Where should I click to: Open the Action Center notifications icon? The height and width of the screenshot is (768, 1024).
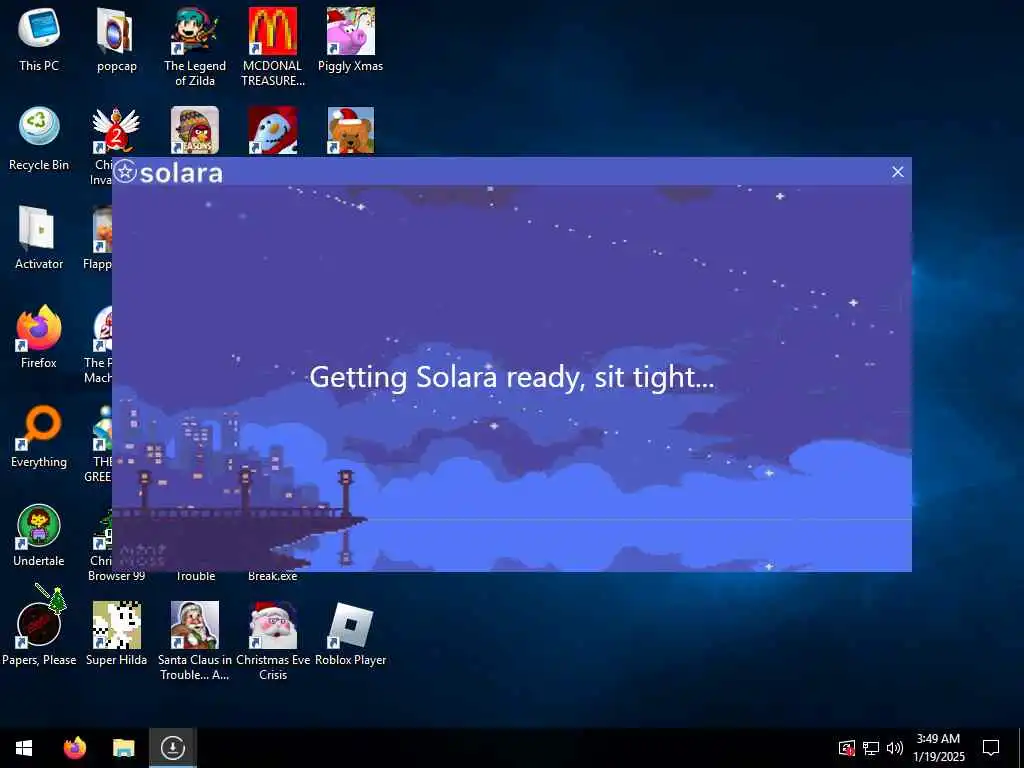point(991,748)
